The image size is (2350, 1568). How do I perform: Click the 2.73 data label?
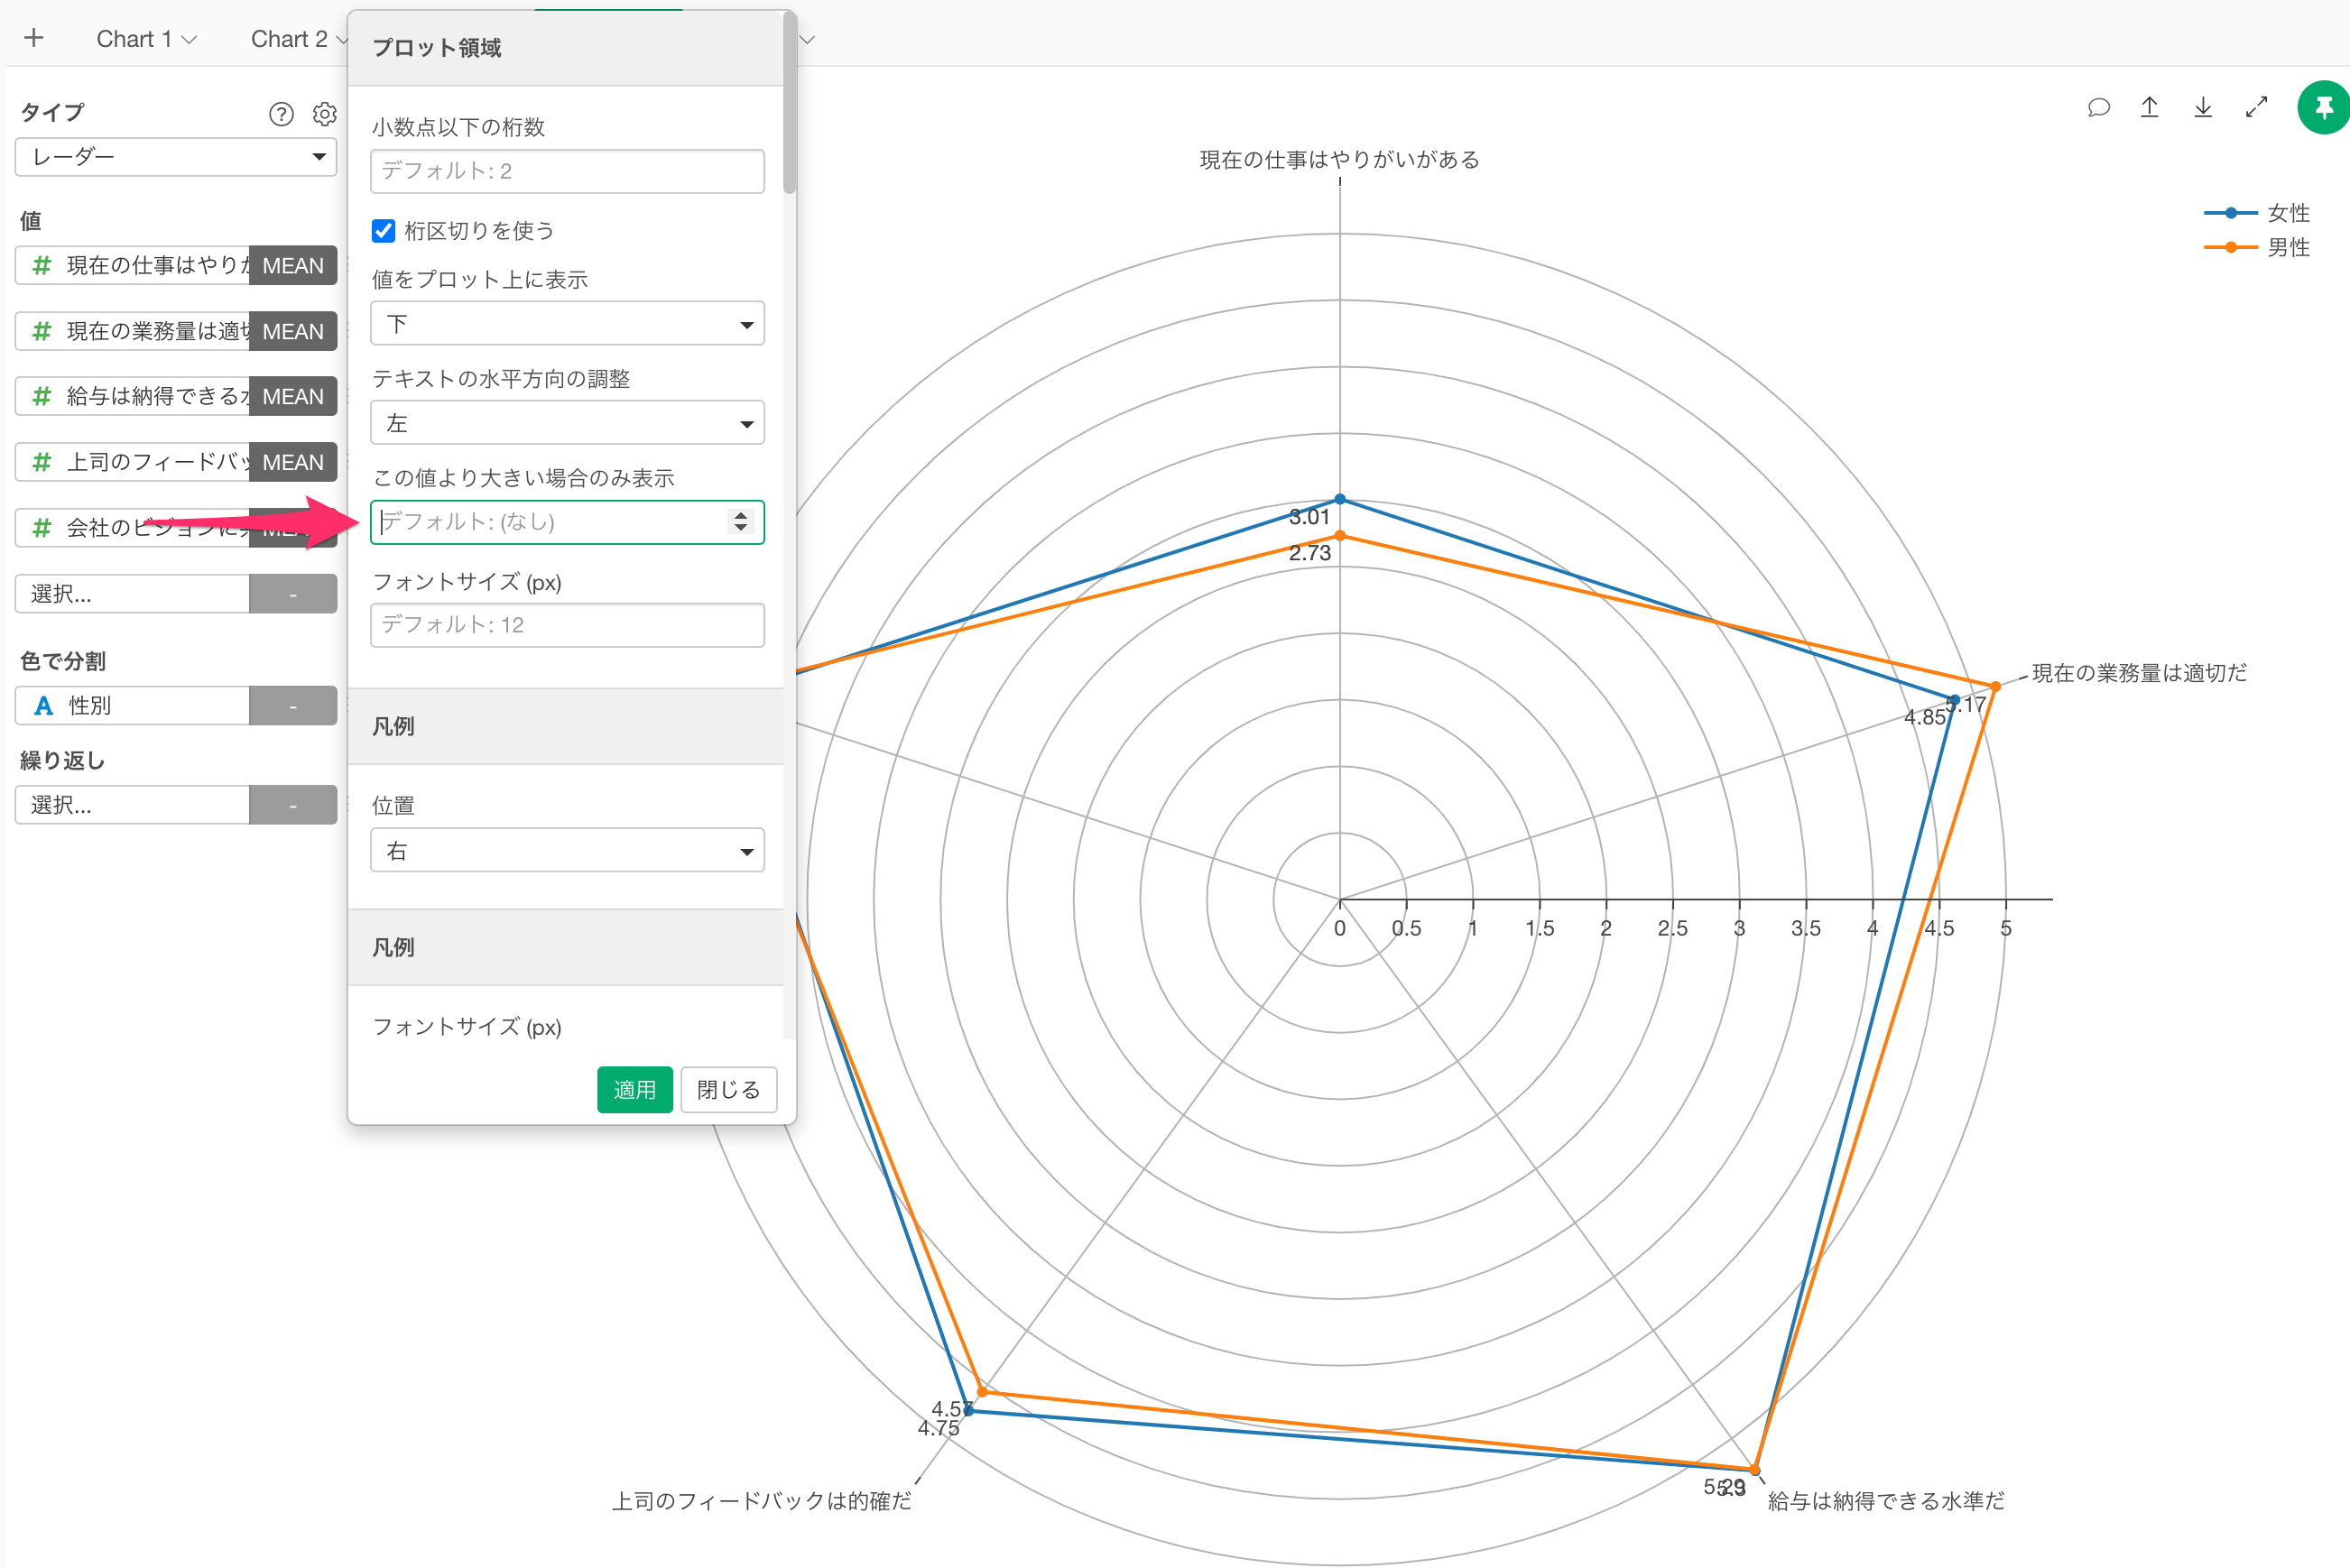[x=1309, y=553]
